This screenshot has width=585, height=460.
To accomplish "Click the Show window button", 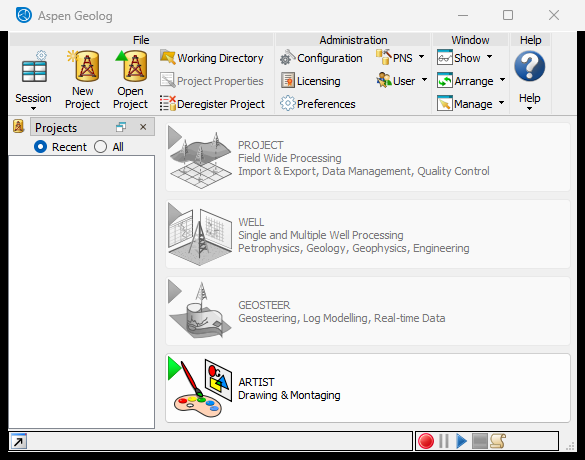I will click(459, 58).
